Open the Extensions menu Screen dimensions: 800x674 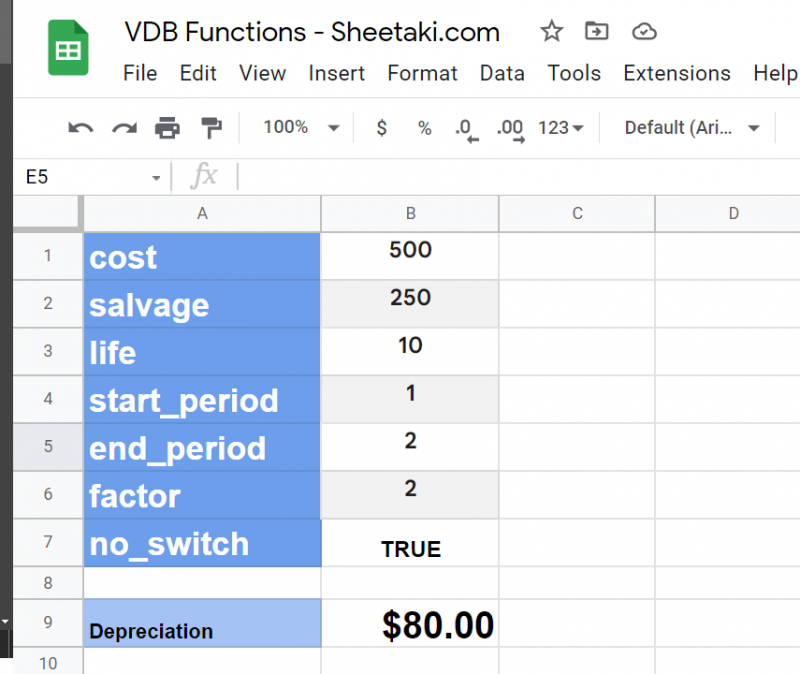point(677,73)
